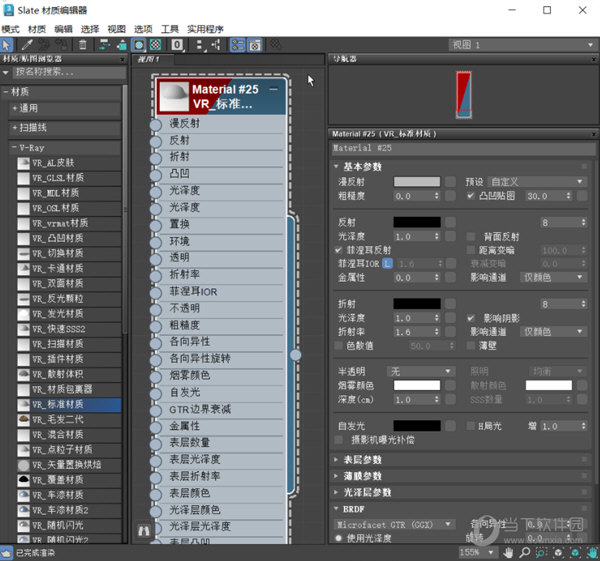
Task: Toggle the parameter editor panel icon
Action: [255, 45]
